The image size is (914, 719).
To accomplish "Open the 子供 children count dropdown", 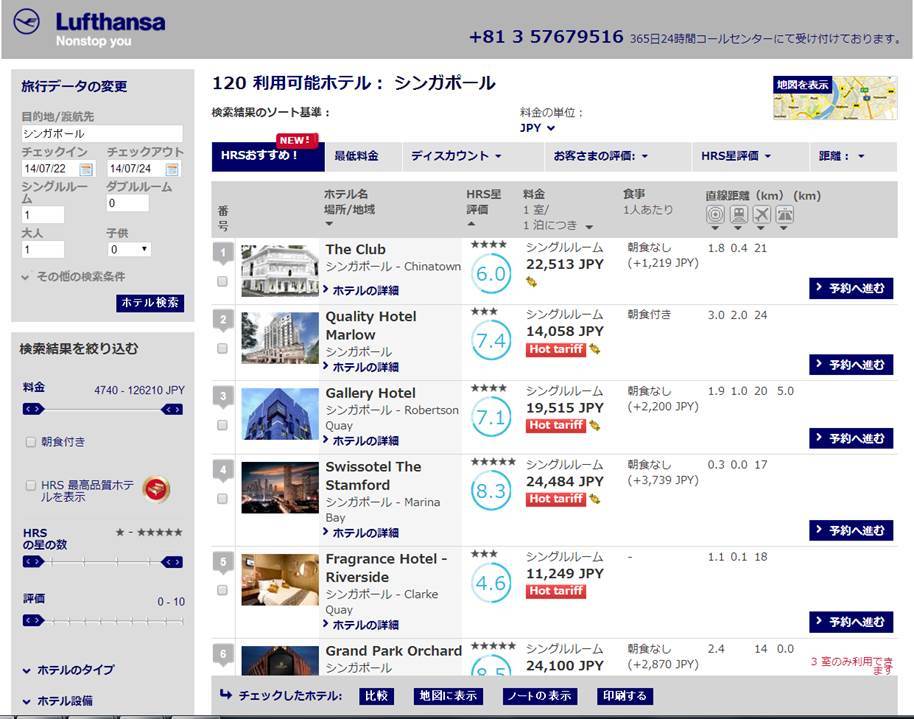I will tap(129, 250).
